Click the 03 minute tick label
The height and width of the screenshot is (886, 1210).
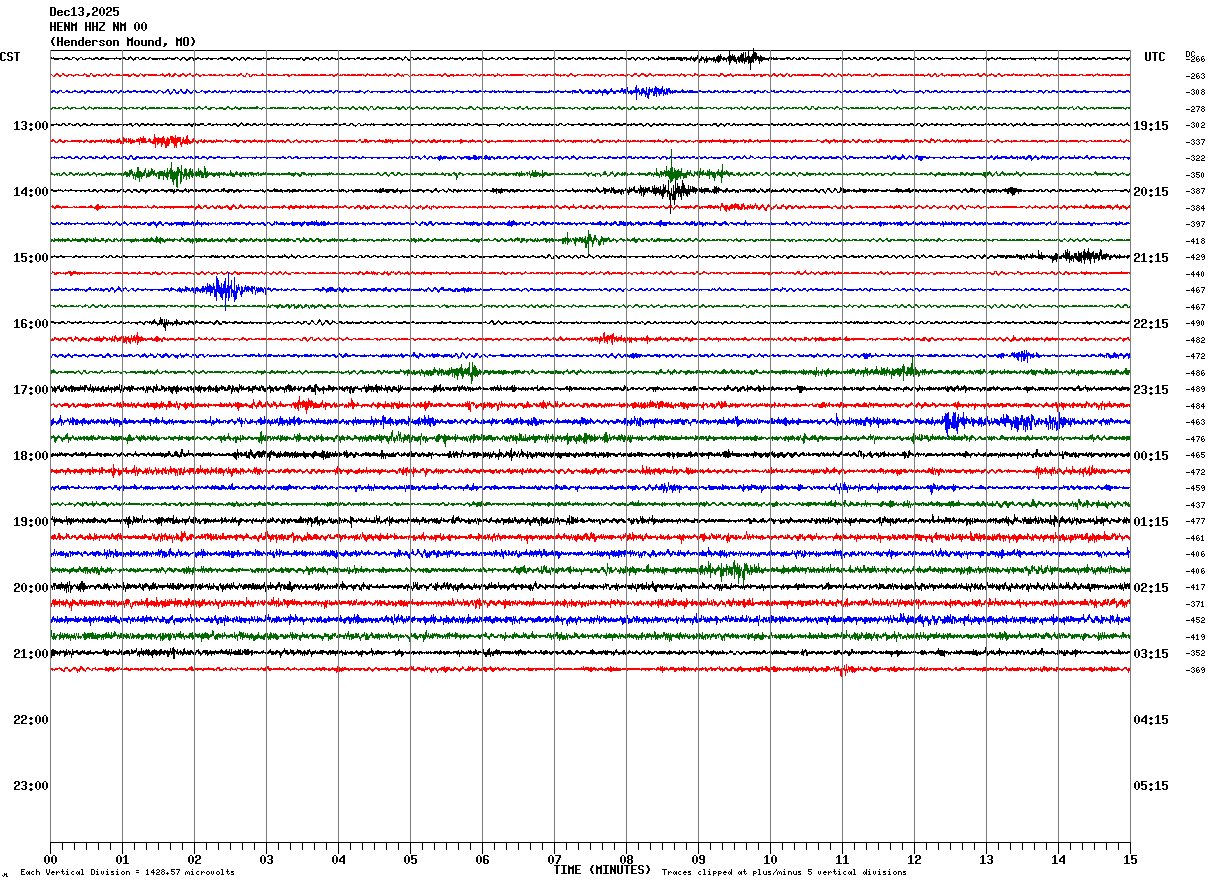pos(266,859)
